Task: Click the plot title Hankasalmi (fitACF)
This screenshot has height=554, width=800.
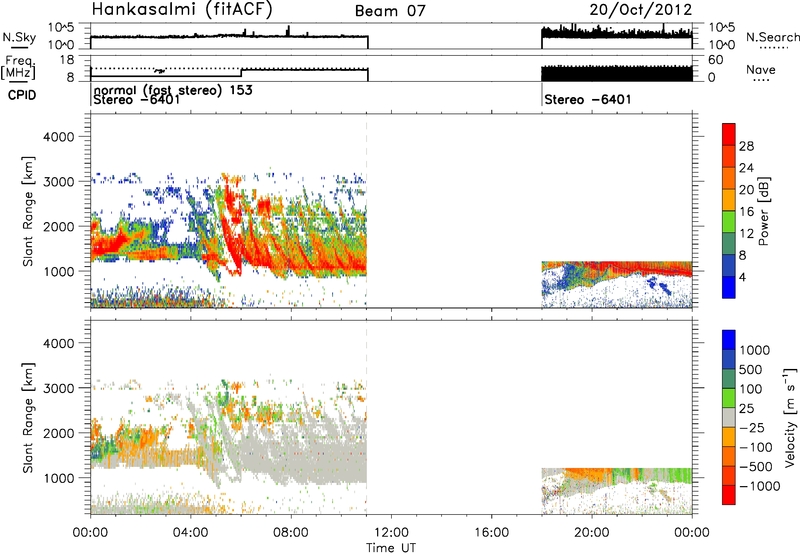Action: point(182,9)
